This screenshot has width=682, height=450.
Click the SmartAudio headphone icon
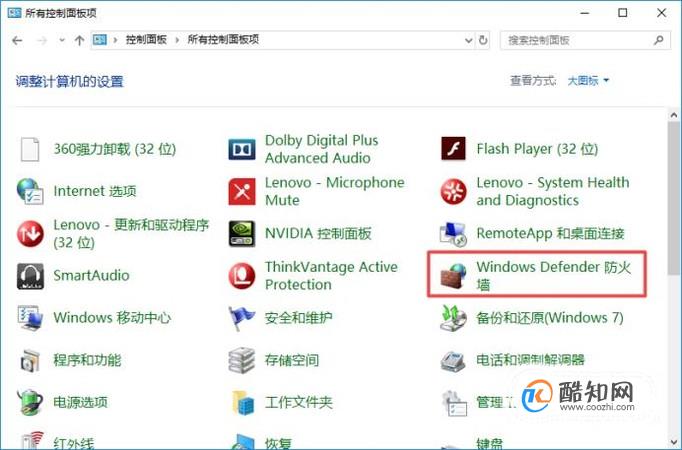(30, 276)
